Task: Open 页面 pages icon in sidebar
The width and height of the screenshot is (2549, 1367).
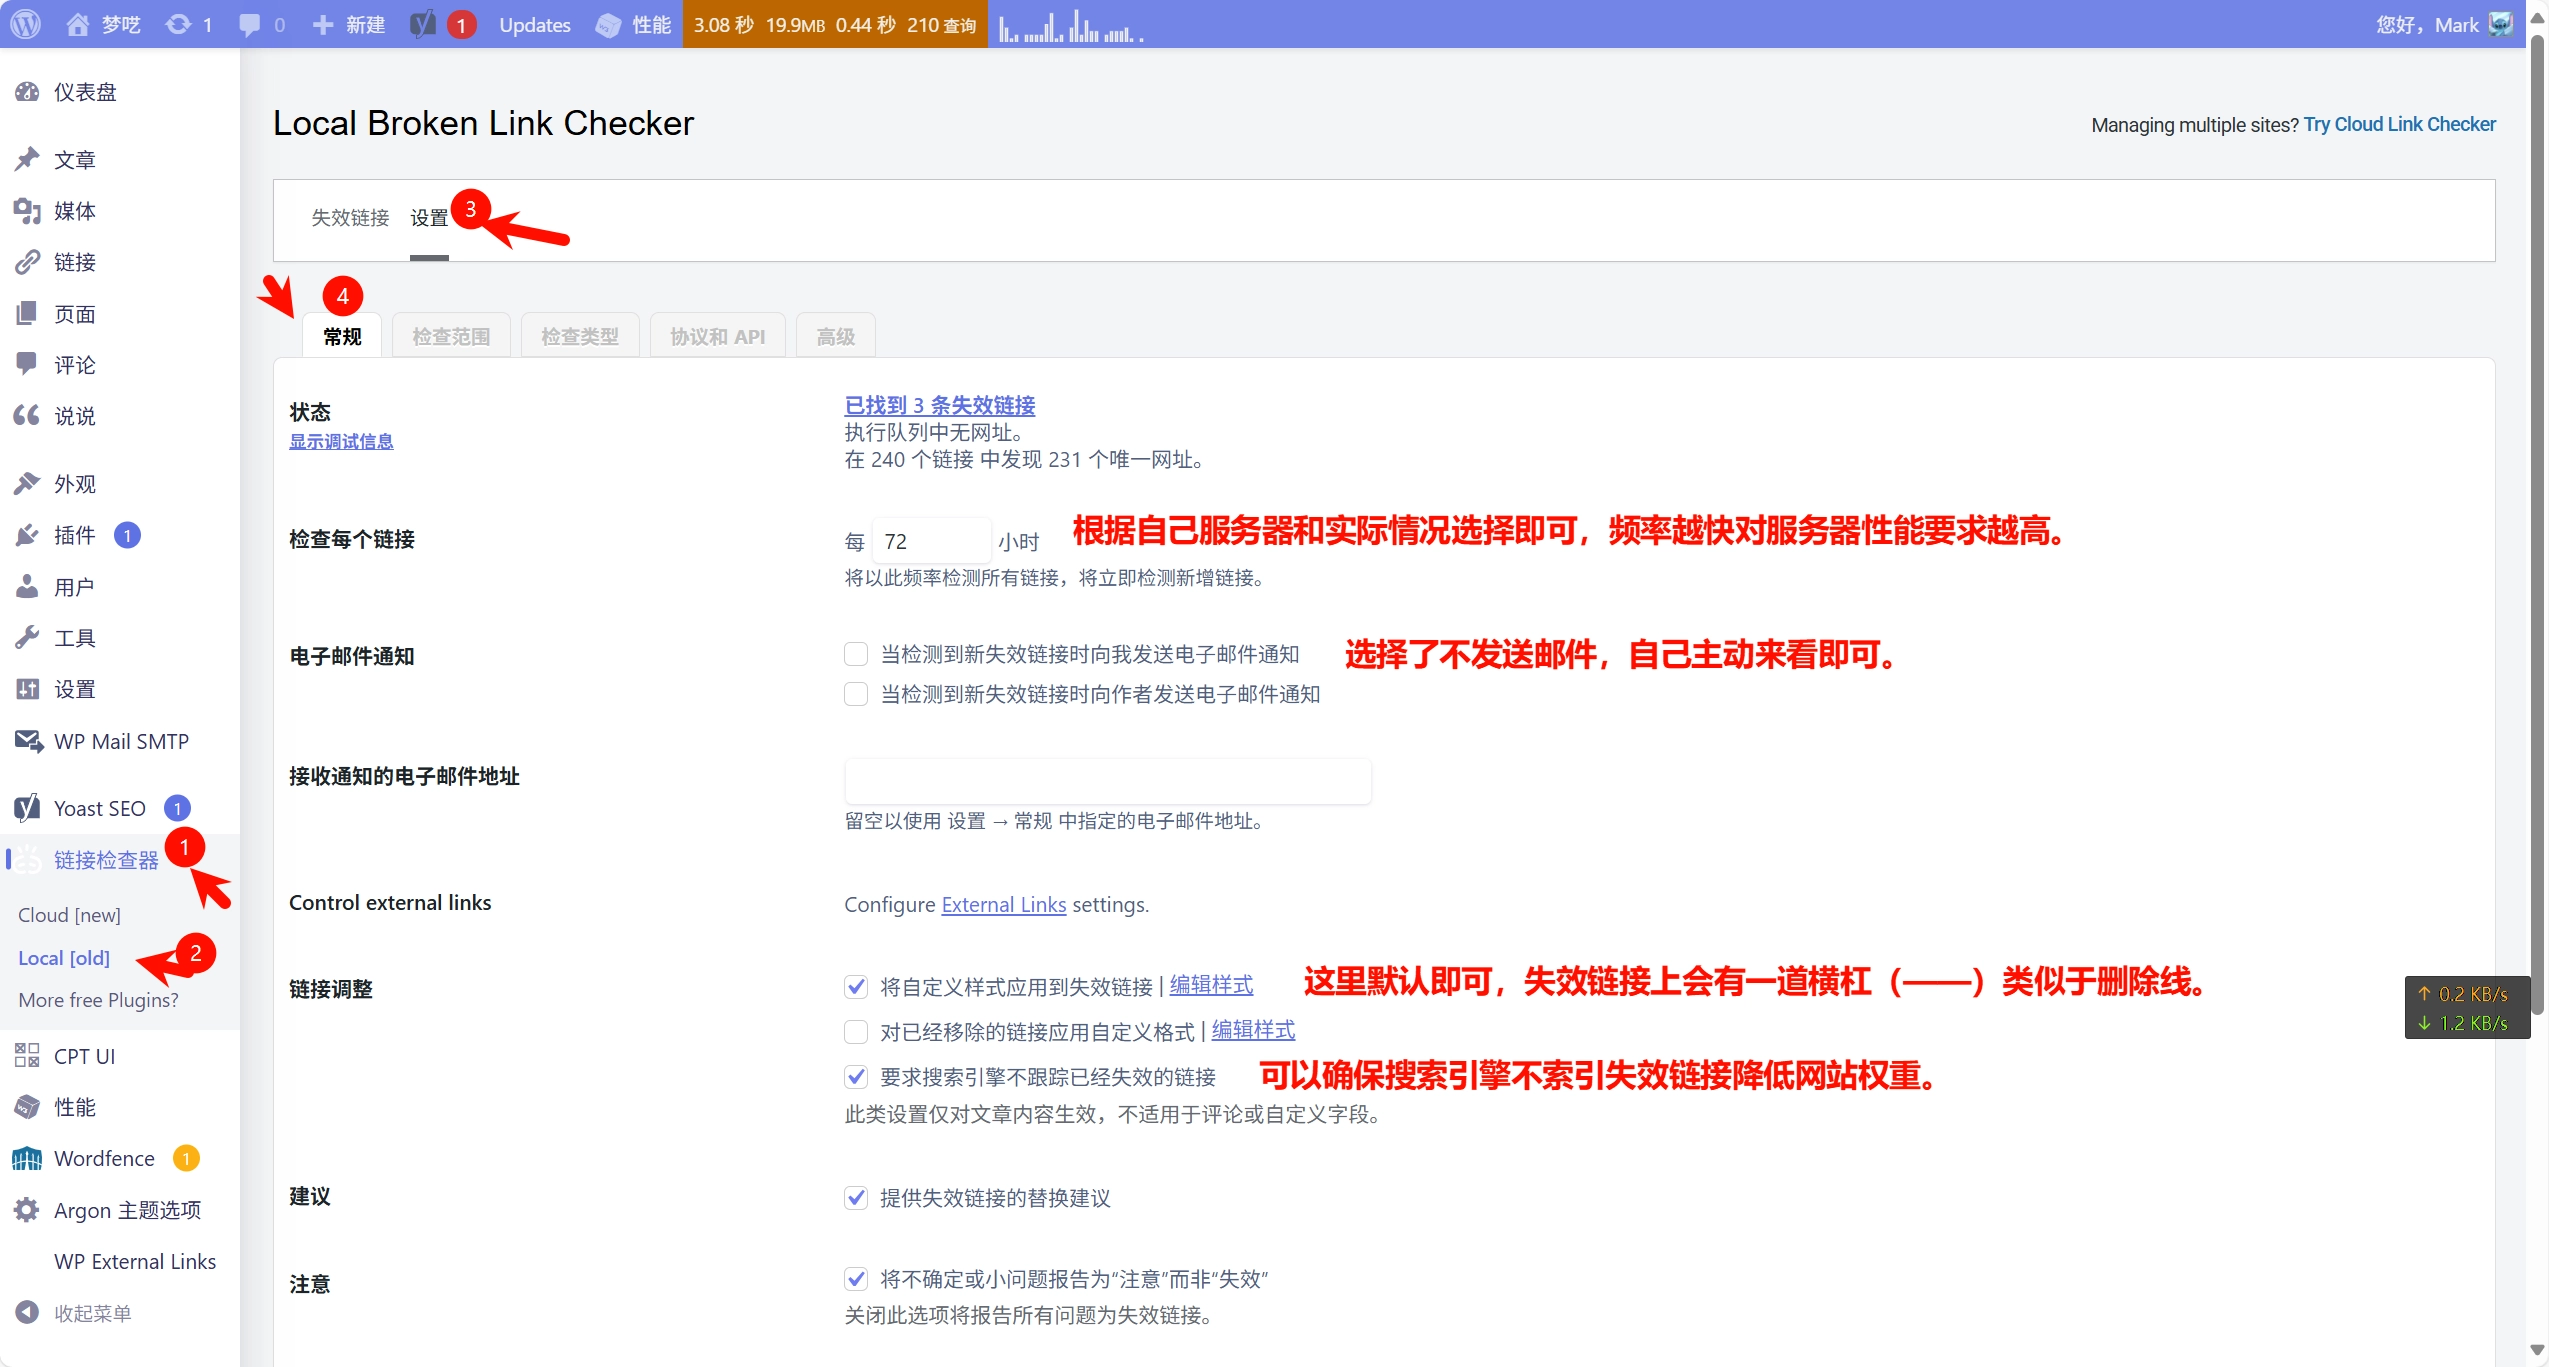Action: click(x=27, y=313)
